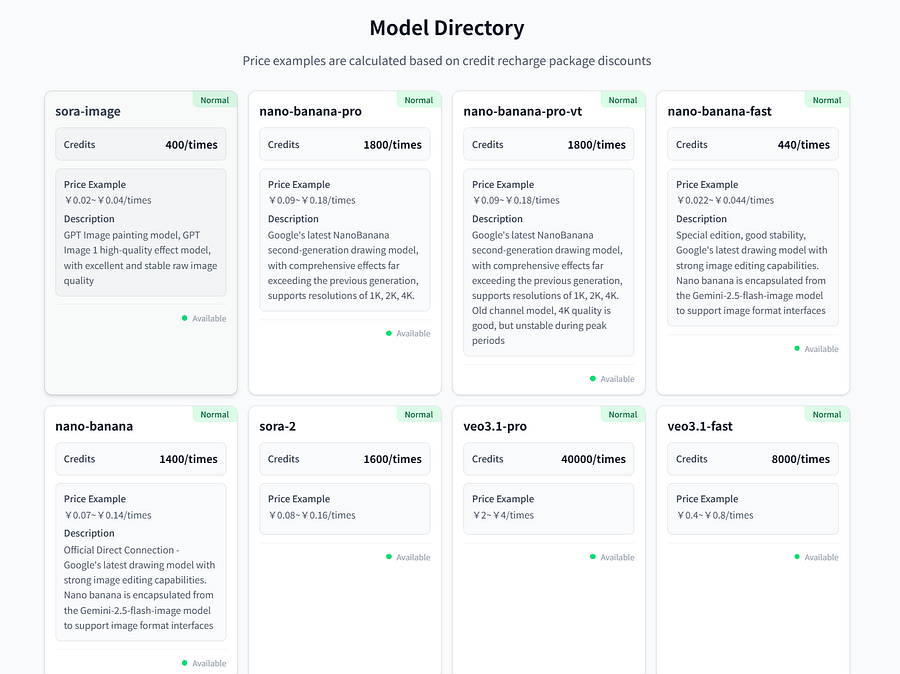Click the 1800/times value on nano-banana-pro-vt card
This screenshot has width=900, height=674.
(596, 145)
